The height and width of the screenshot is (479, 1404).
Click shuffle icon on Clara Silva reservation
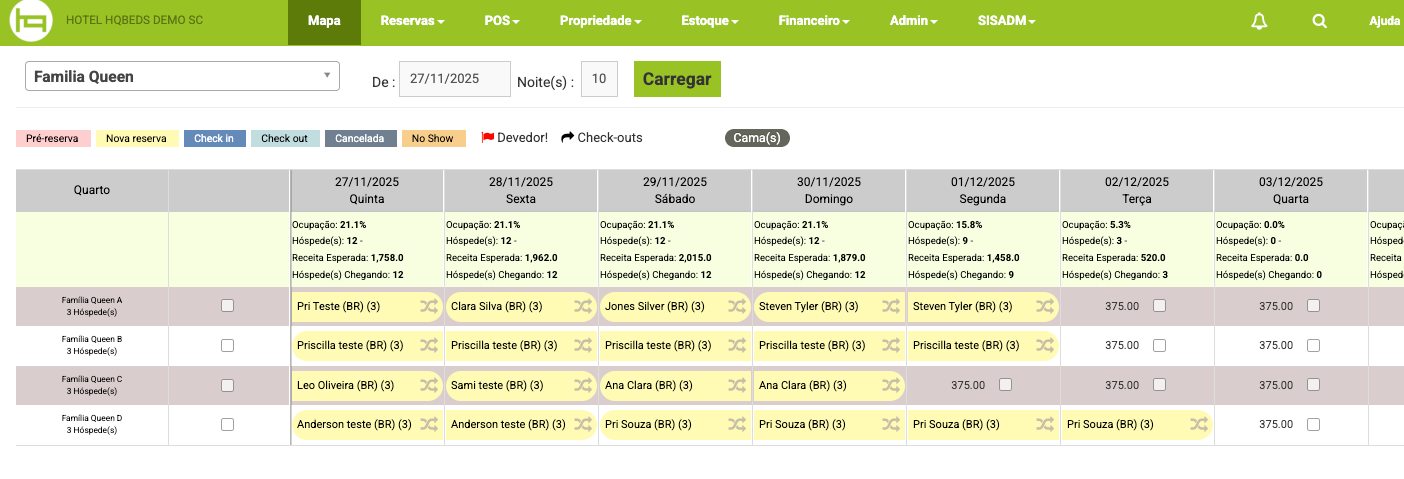(x=582, y=306)
